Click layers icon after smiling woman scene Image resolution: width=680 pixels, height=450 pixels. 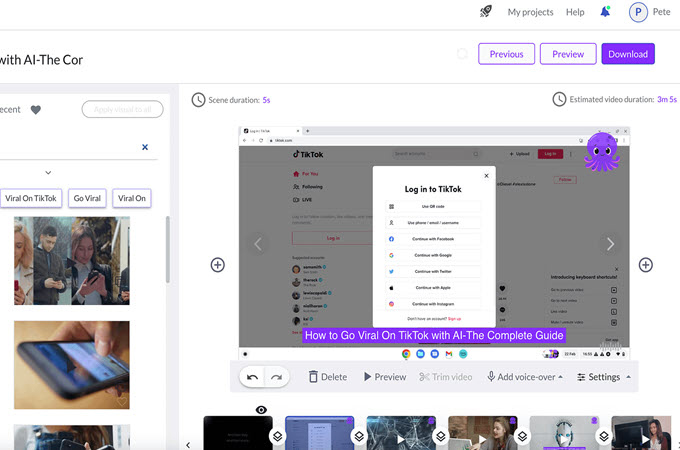point(522,436)
